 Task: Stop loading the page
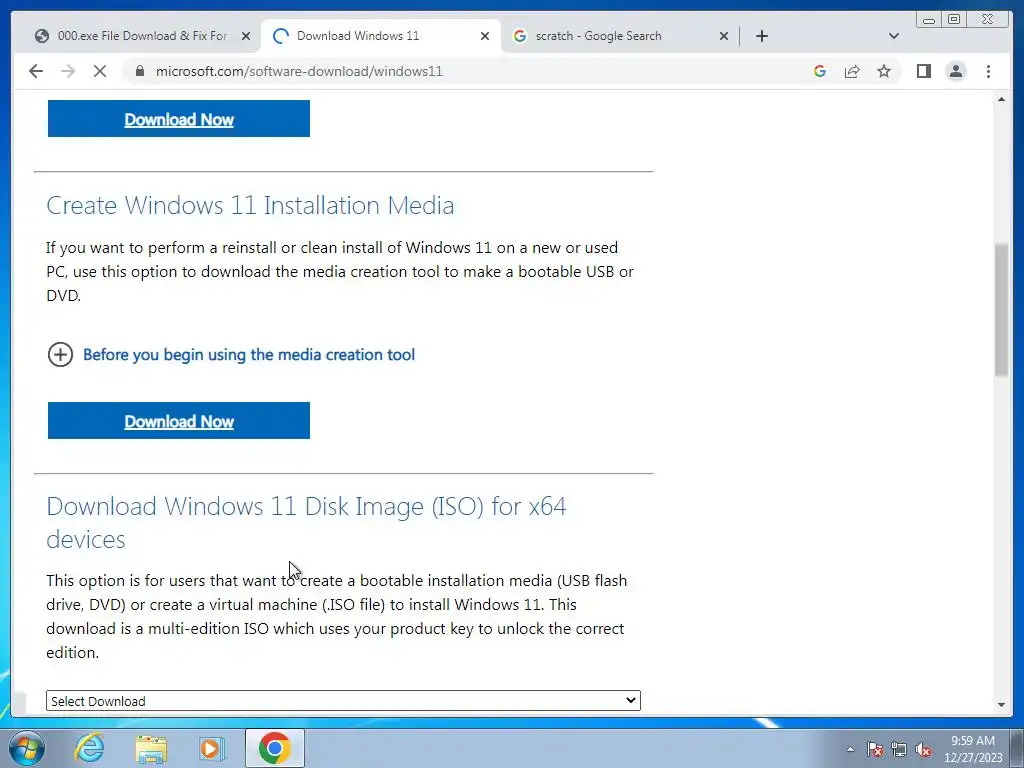(100, 71)
